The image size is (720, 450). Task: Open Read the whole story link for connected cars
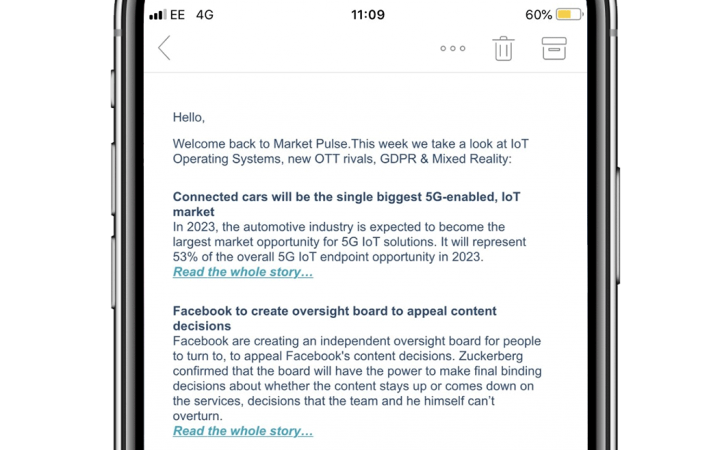pyautogui.click(x=243, y=272)
